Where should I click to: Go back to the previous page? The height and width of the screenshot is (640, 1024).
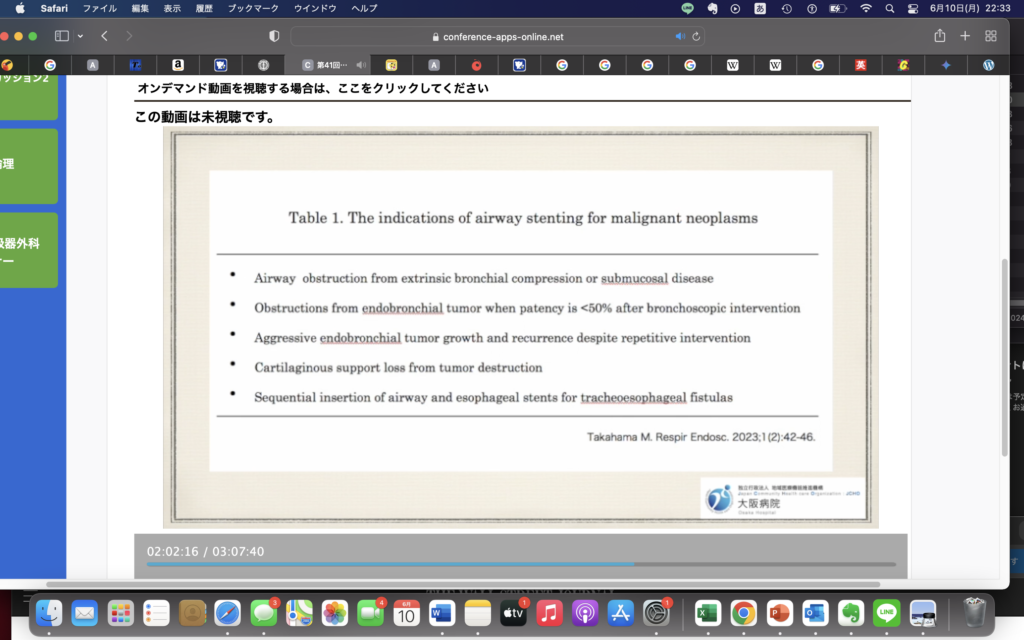(105, 36)
